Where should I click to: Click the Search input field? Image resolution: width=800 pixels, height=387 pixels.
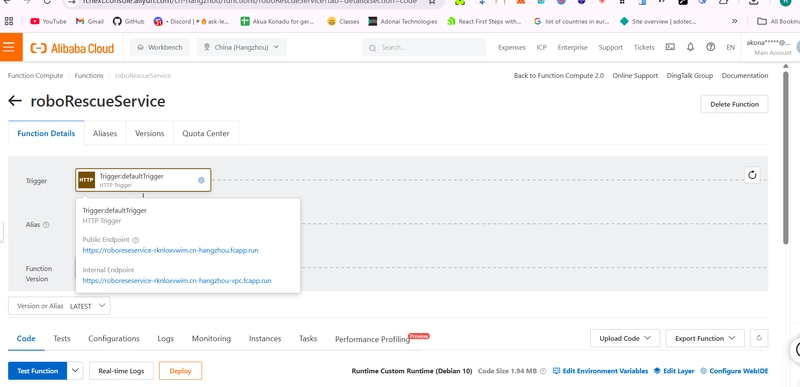424,47
